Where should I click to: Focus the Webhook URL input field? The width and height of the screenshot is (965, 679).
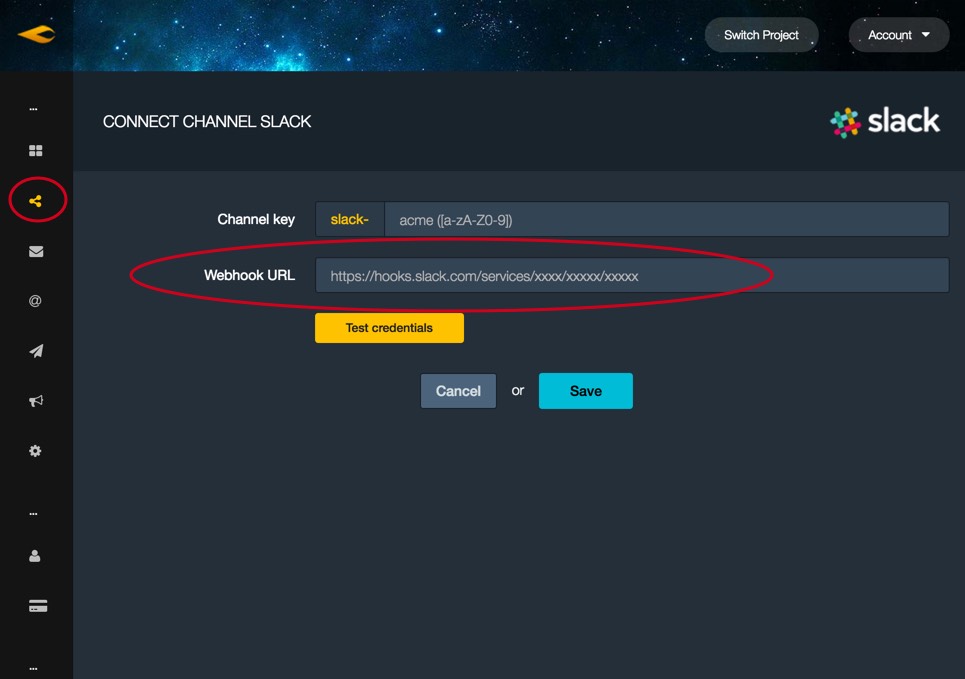(x=632, y=275)
